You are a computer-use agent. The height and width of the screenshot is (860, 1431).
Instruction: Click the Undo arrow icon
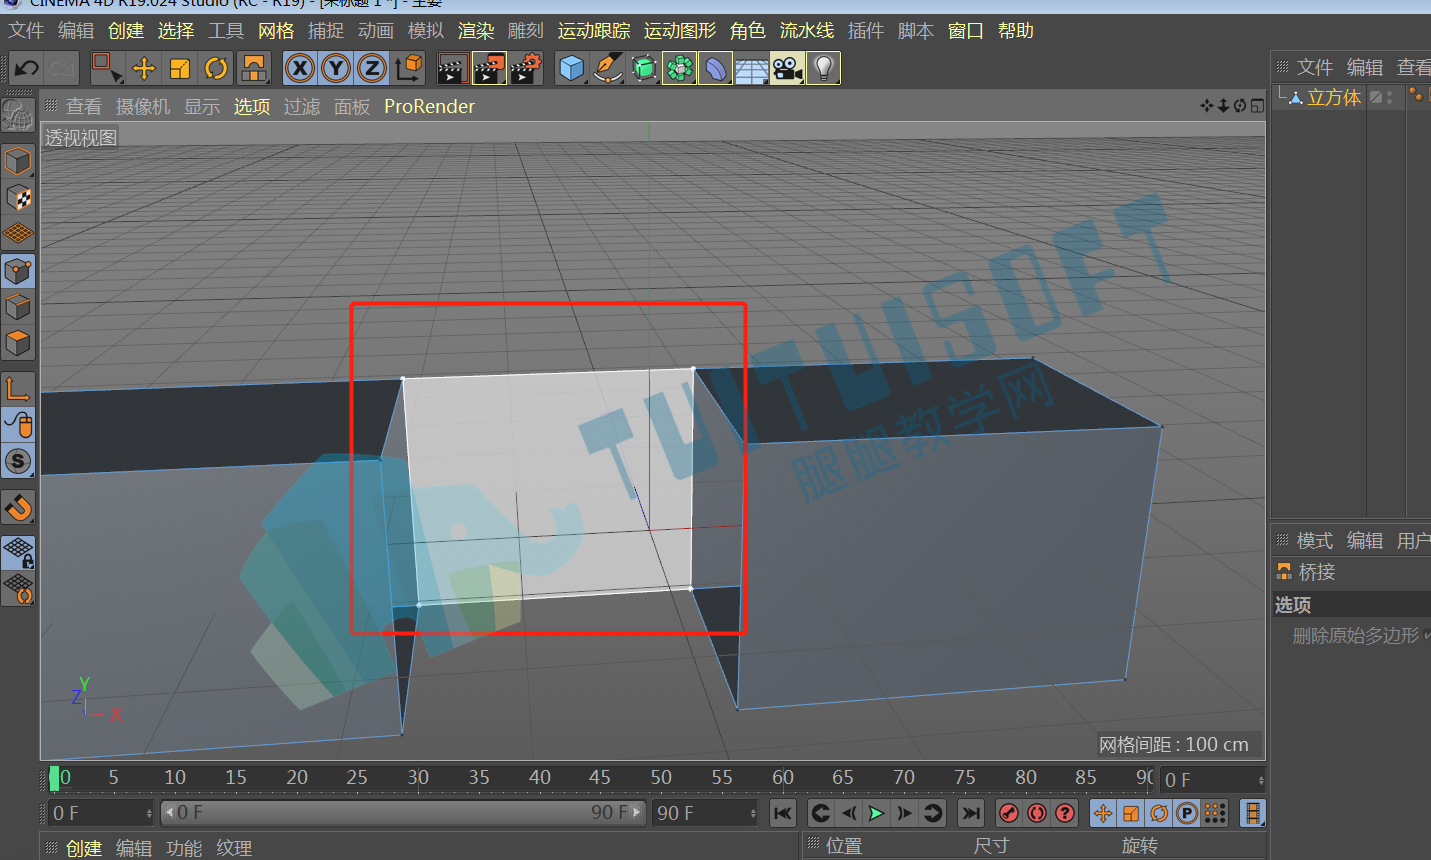point(26,68)
